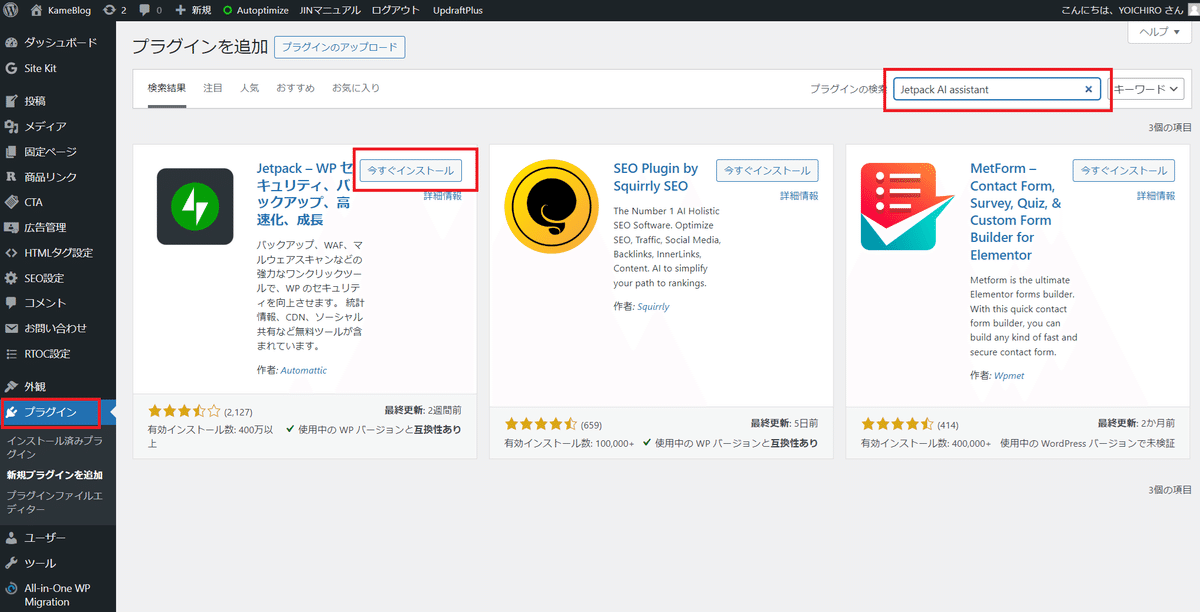Open プラグイン in the sidebar
Image resolution: width=1200 pixels, height=612 pixels.
pos(58,412)
